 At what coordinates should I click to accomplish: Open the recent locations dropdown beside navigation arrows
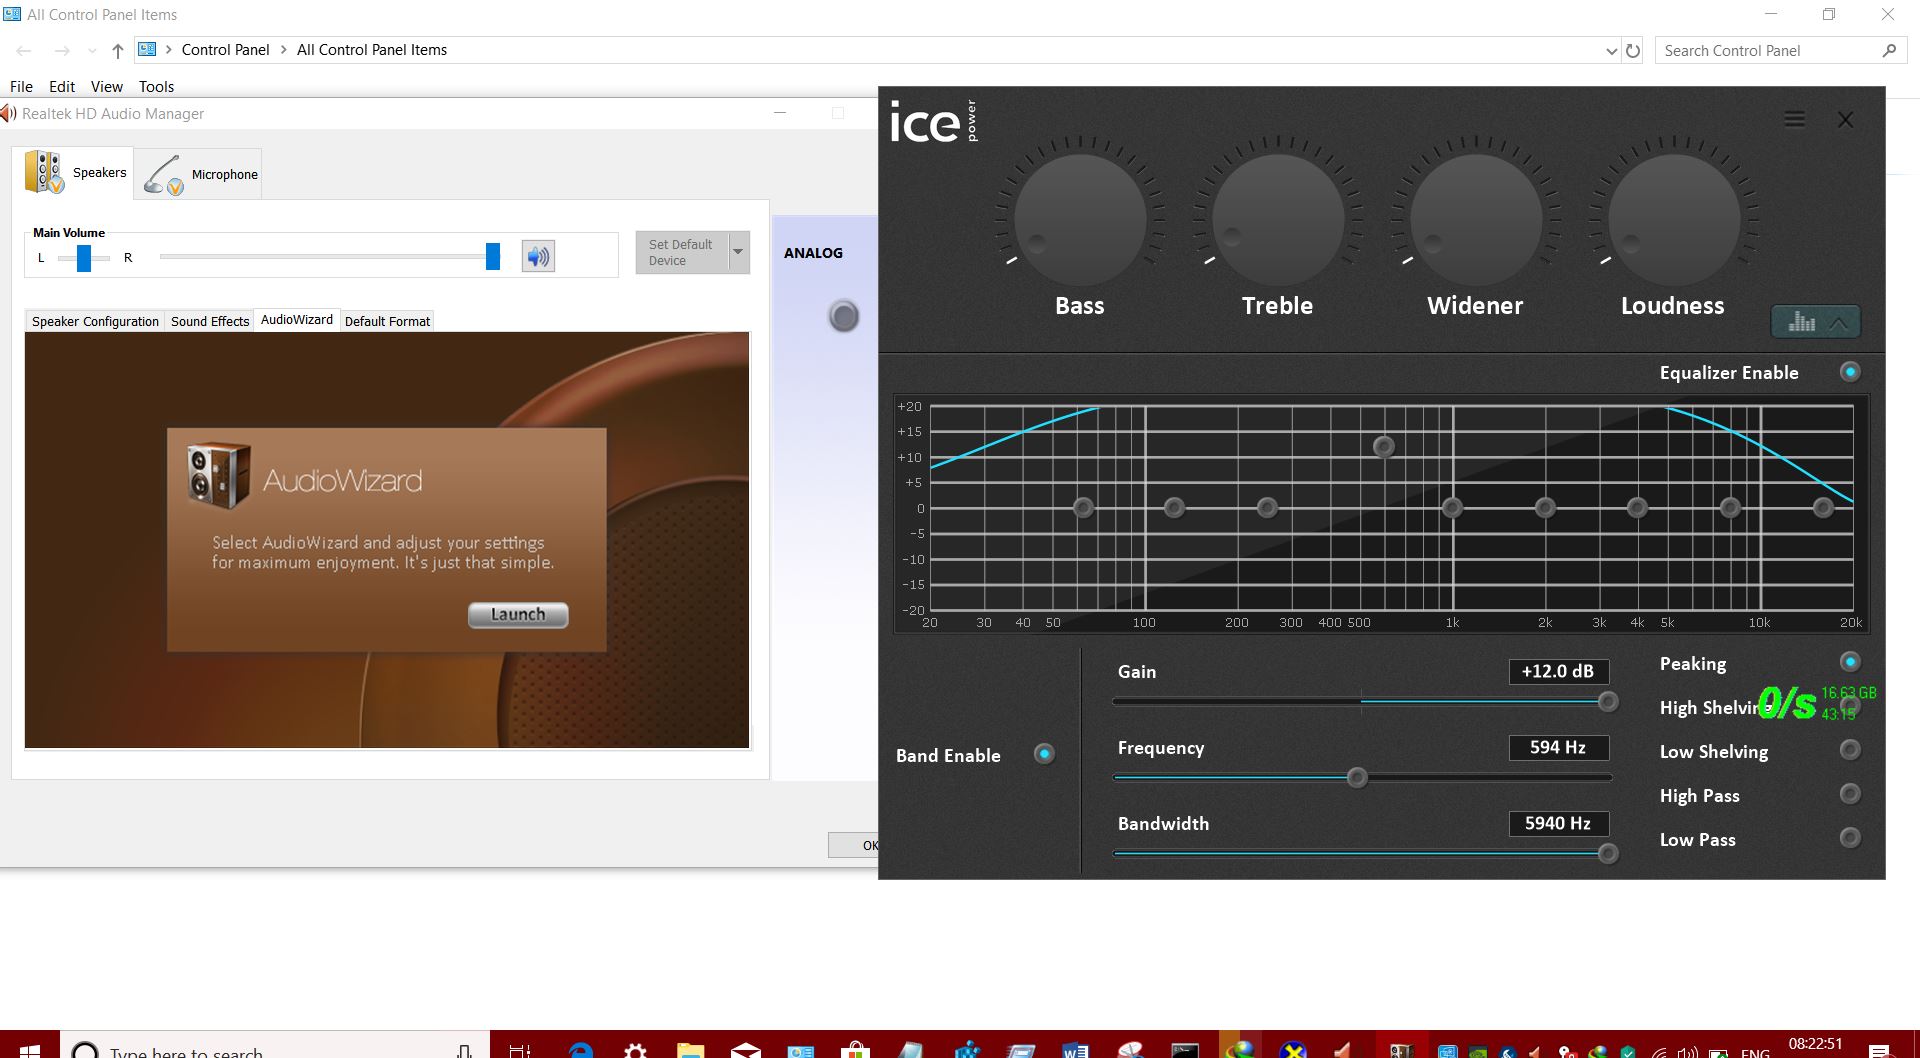coord(92,50)
